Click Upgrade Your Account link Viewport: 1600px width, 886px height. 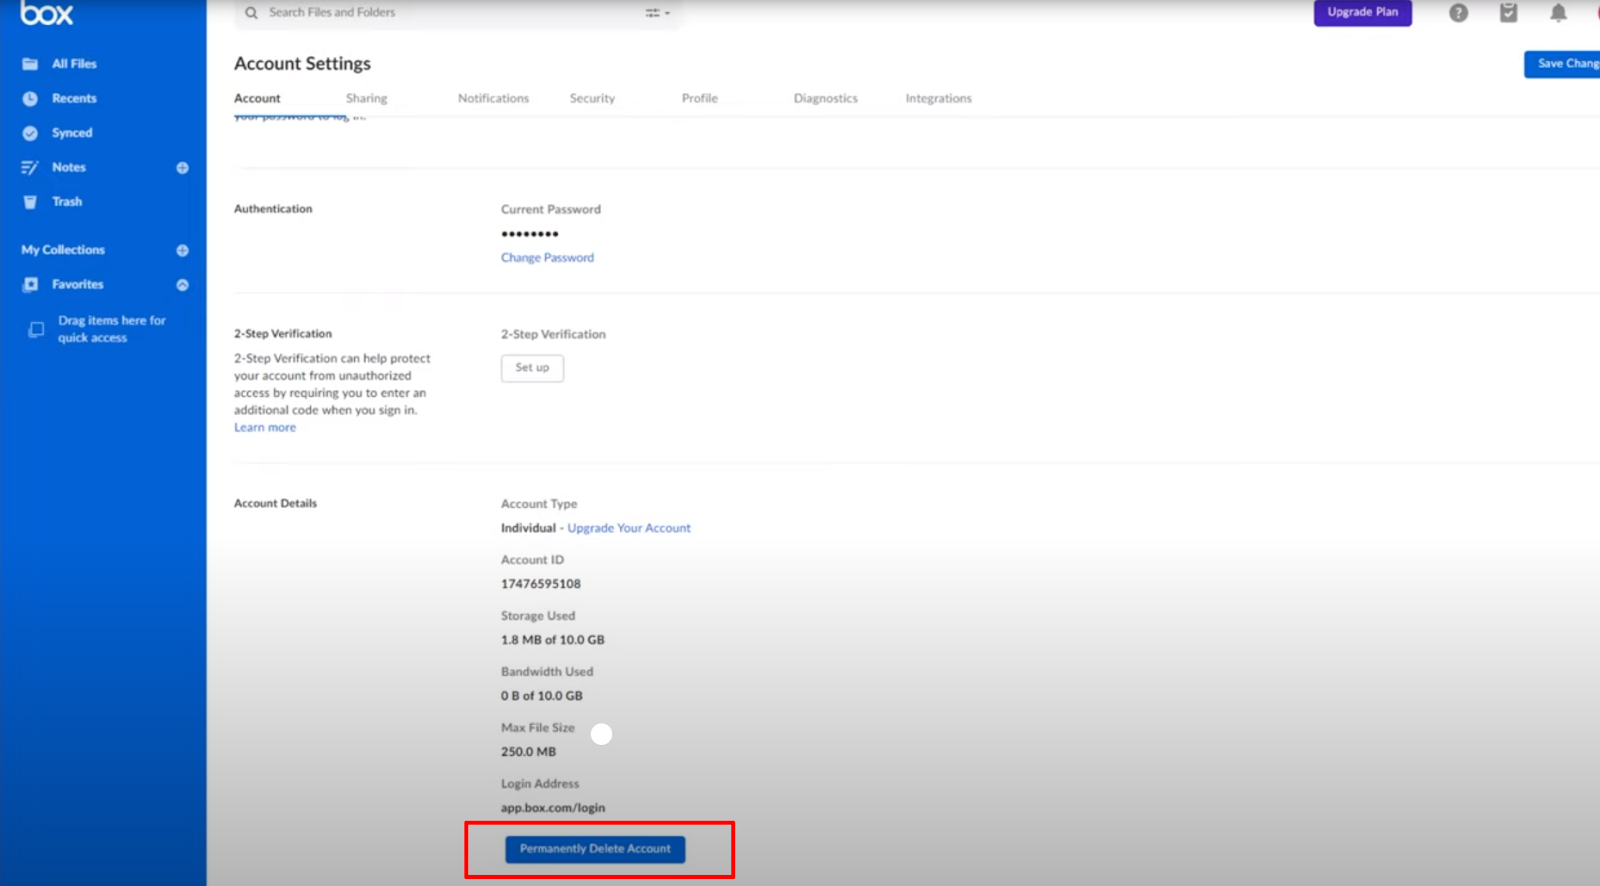629,528
